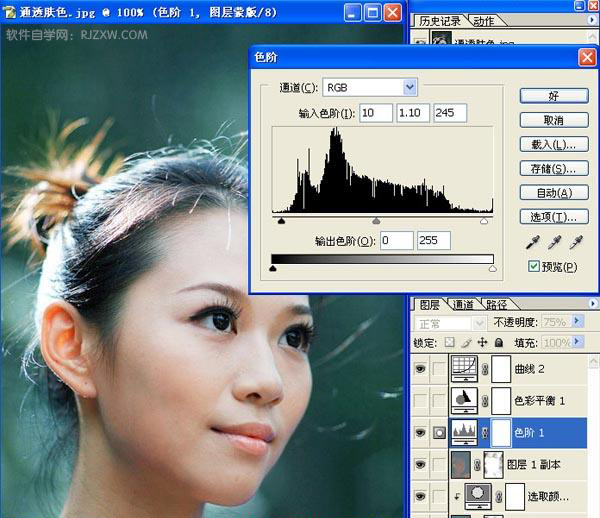Click the 自动(A) auto button
The height and width of the screenshot is (518, 600).
tap(554, 192)
